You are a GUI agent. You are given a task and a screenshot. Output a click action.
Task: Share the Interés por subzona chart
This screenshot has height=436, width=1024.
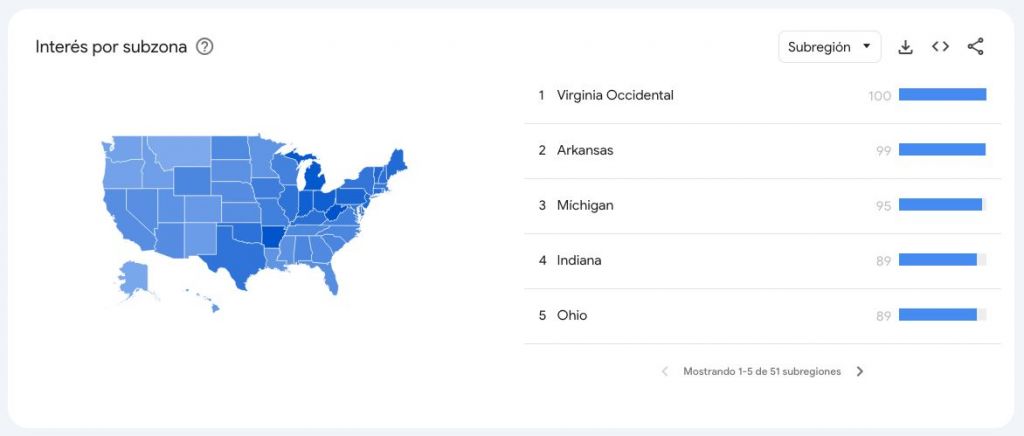975,46
